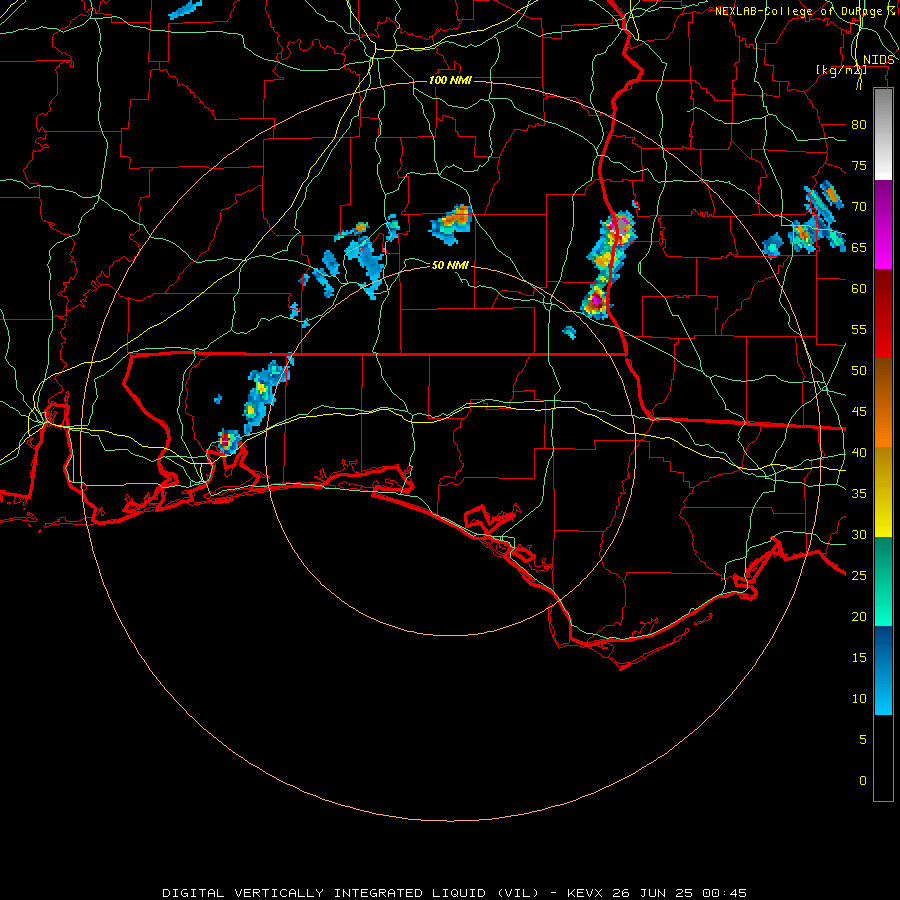This screenshot has height=900, width=900.
Task: Click the legend value 55
Action: pyautogui.click(x=859, y=329)
